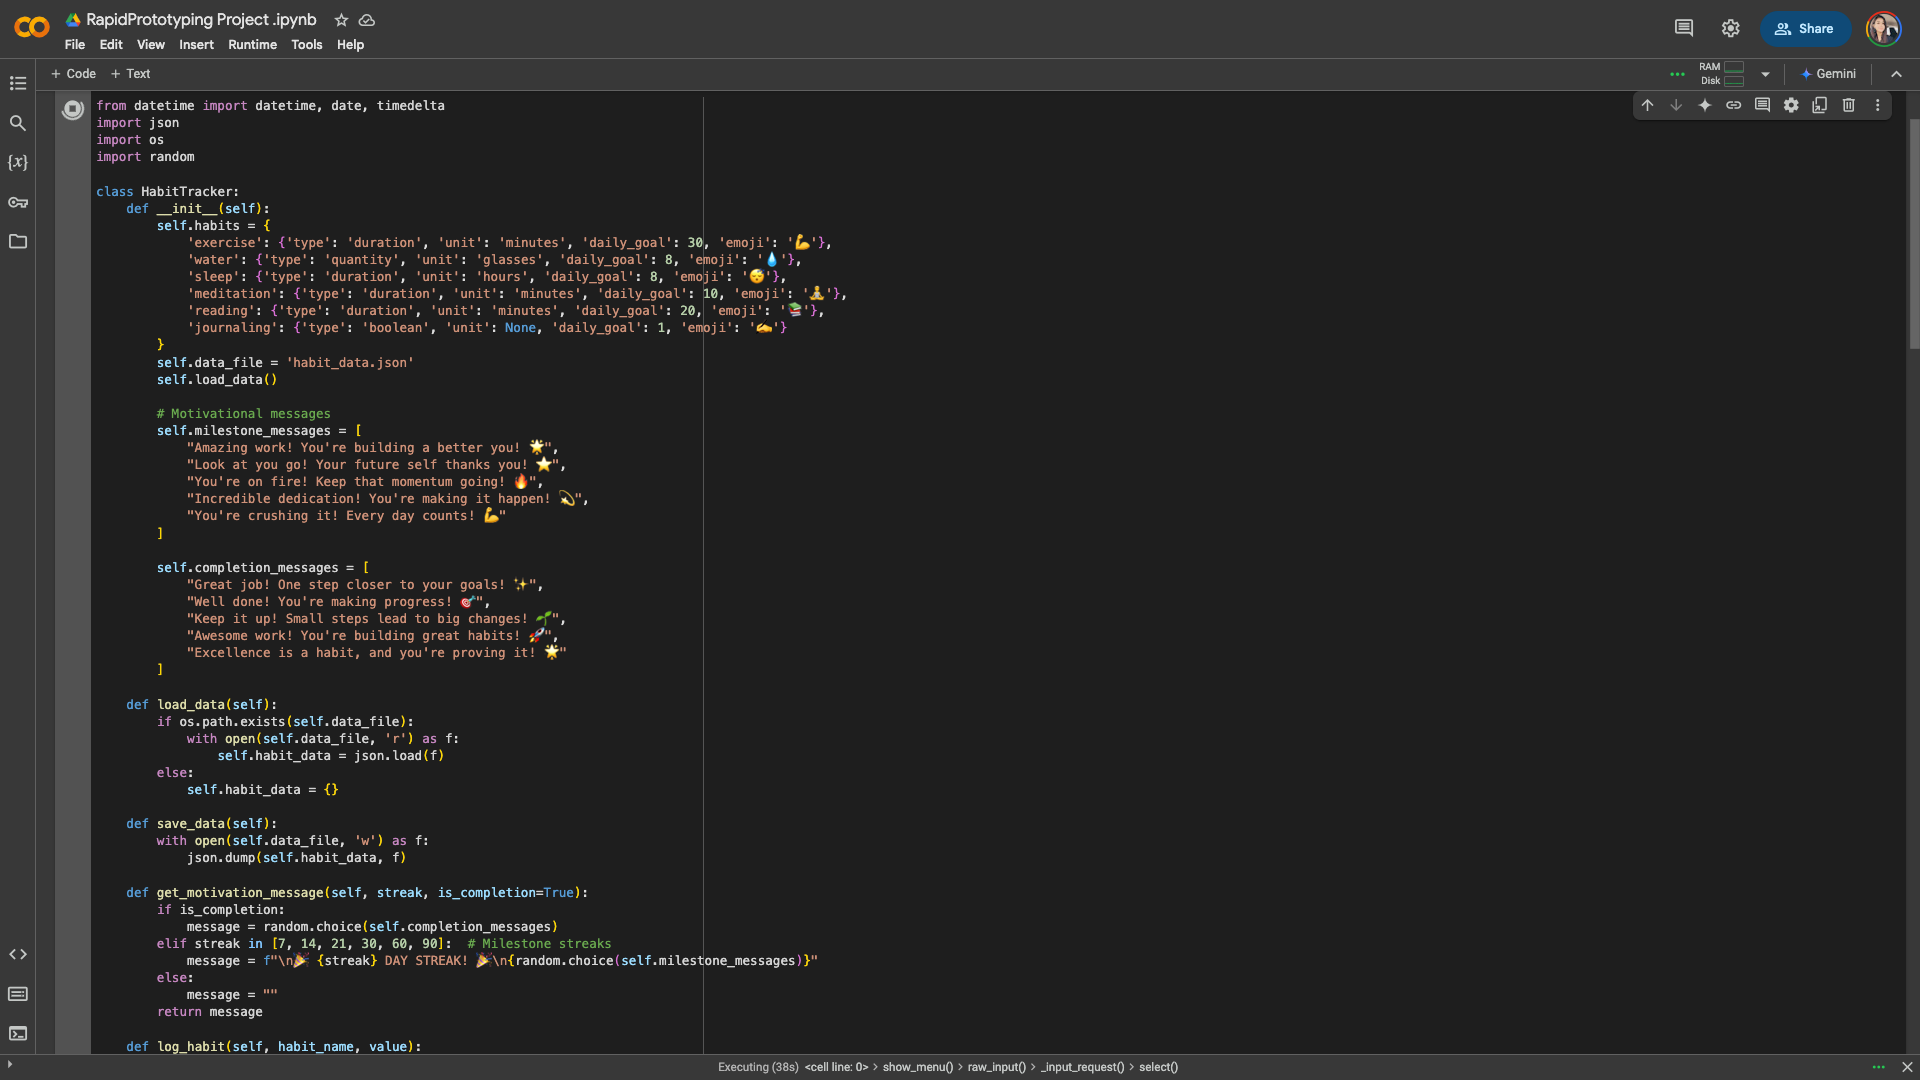This screenshot has width=1920, height=1080.
Task: Open the Help menu
Action: pyautogui.click(x=350, y=45)
